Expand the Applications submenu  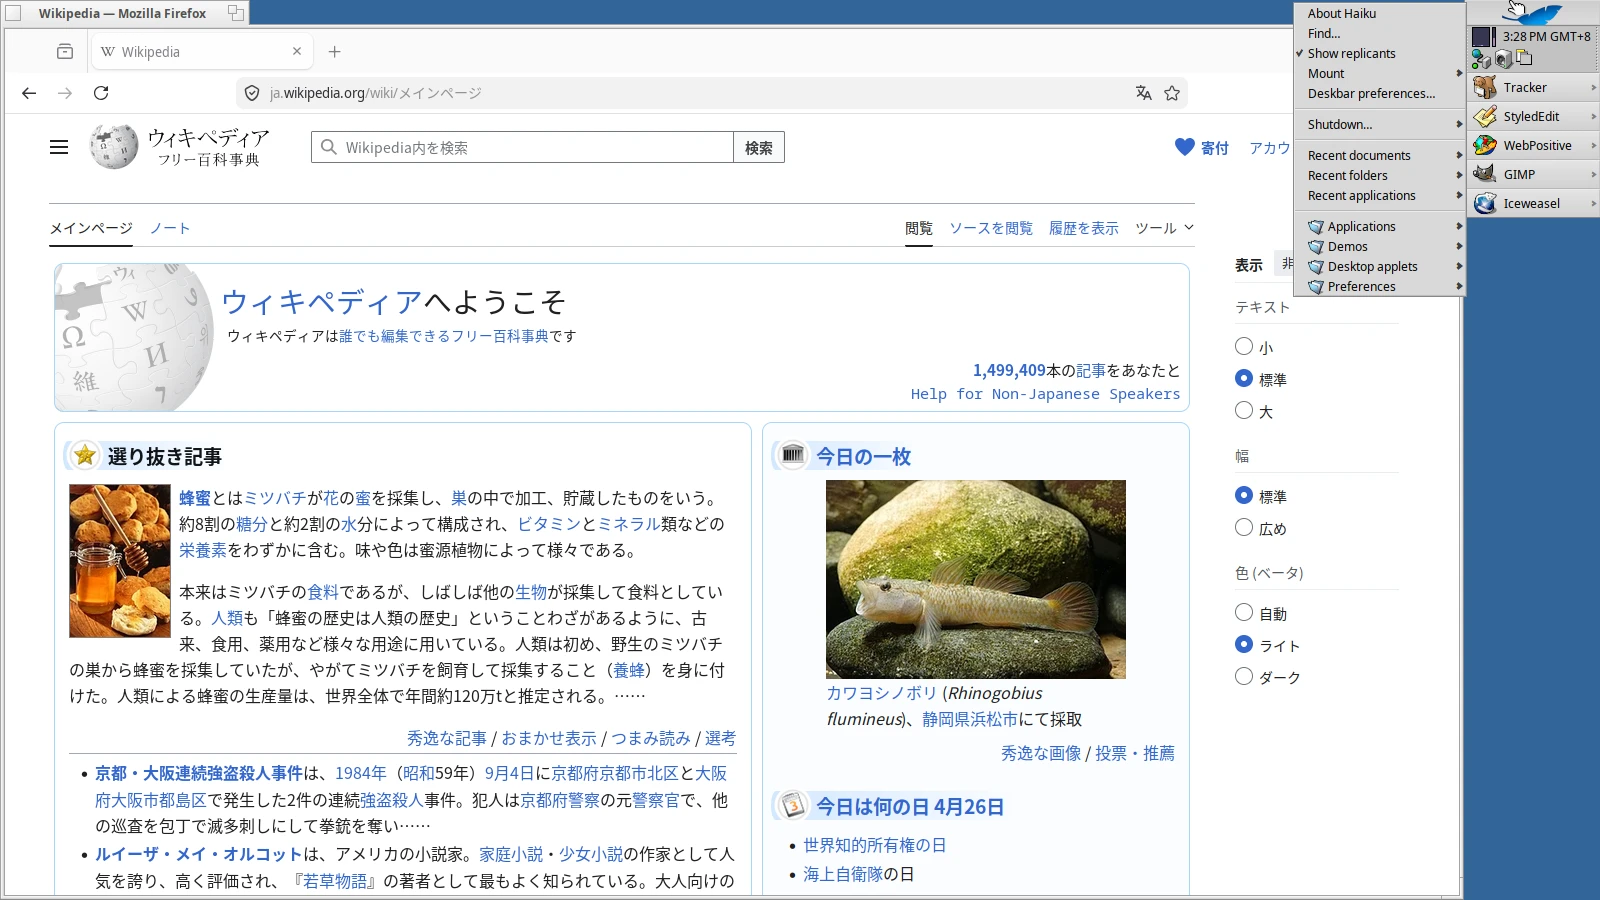point(1360,226)
